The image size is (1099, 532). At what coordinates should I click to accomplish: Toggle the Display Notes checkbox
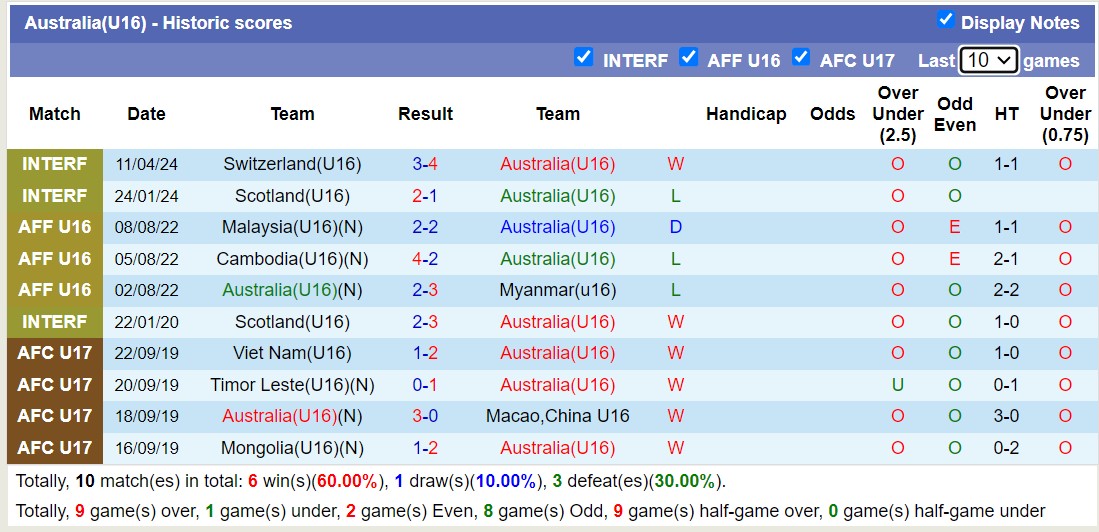[x=945, y=20]
